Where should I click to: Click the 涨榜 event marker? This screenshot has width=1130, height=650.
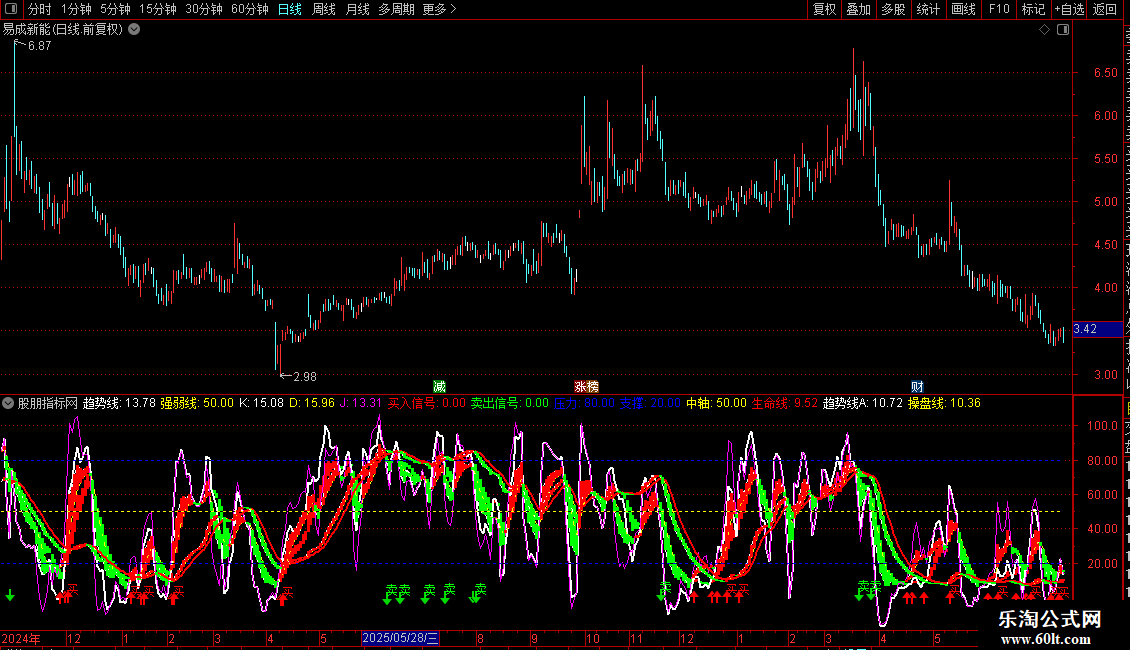click(587, 387)
